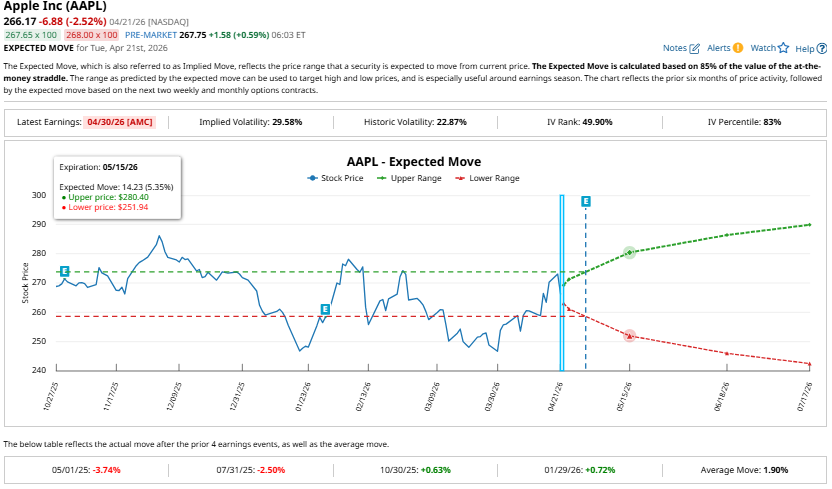Click the lower range point at 06/18/26
Viewport: 832px width, 489px height.
pyautogui.click(x=726, y=353)
